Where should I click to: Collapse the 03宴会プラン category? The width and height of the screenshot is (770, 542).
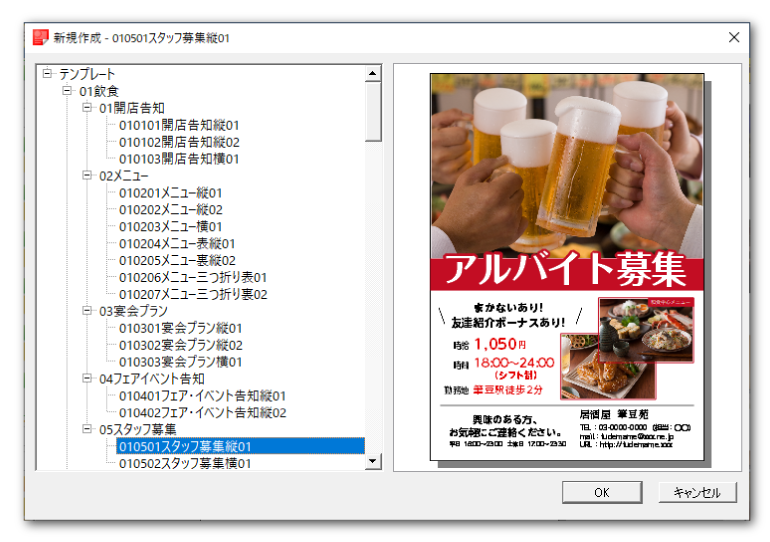click(x=87, y=311)
